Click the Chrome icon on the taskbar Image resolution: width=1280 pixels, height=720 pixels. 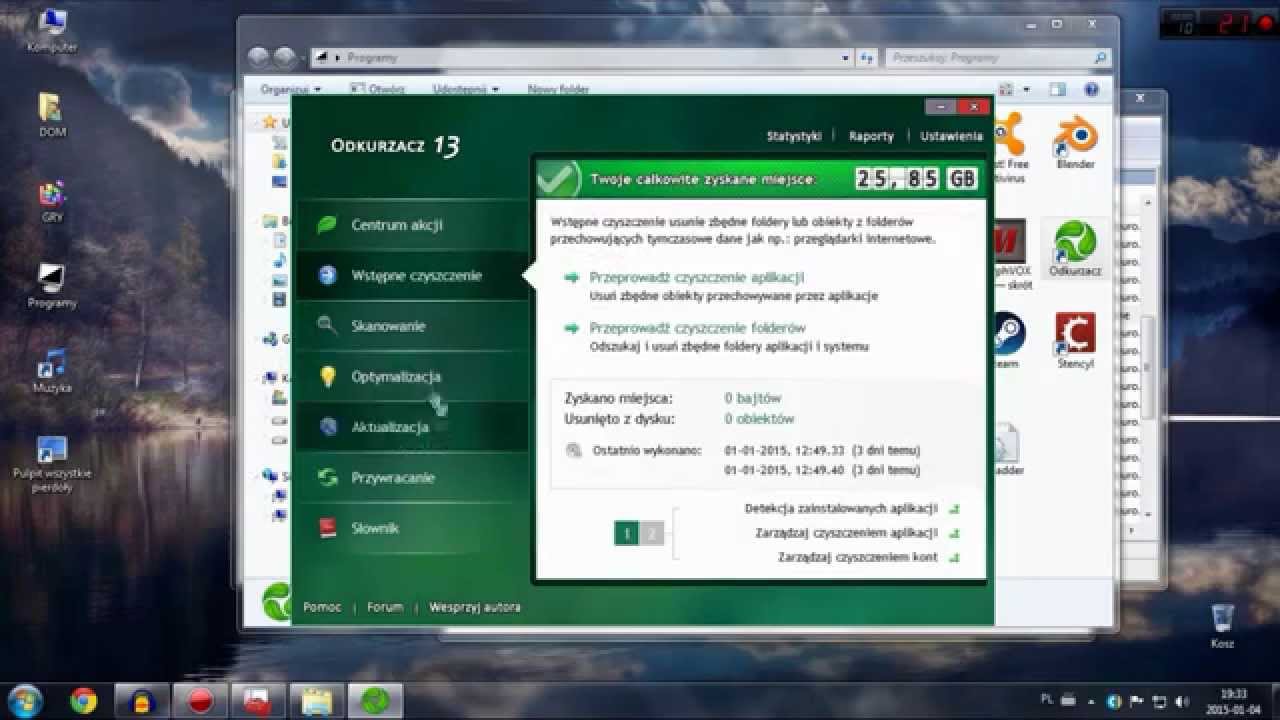pos(84,700)
